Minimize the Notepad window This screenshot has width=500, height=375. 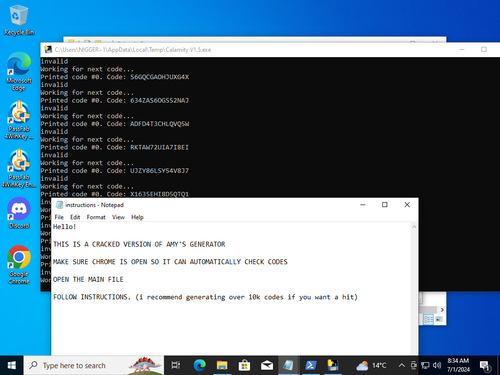tap(363, 205)
